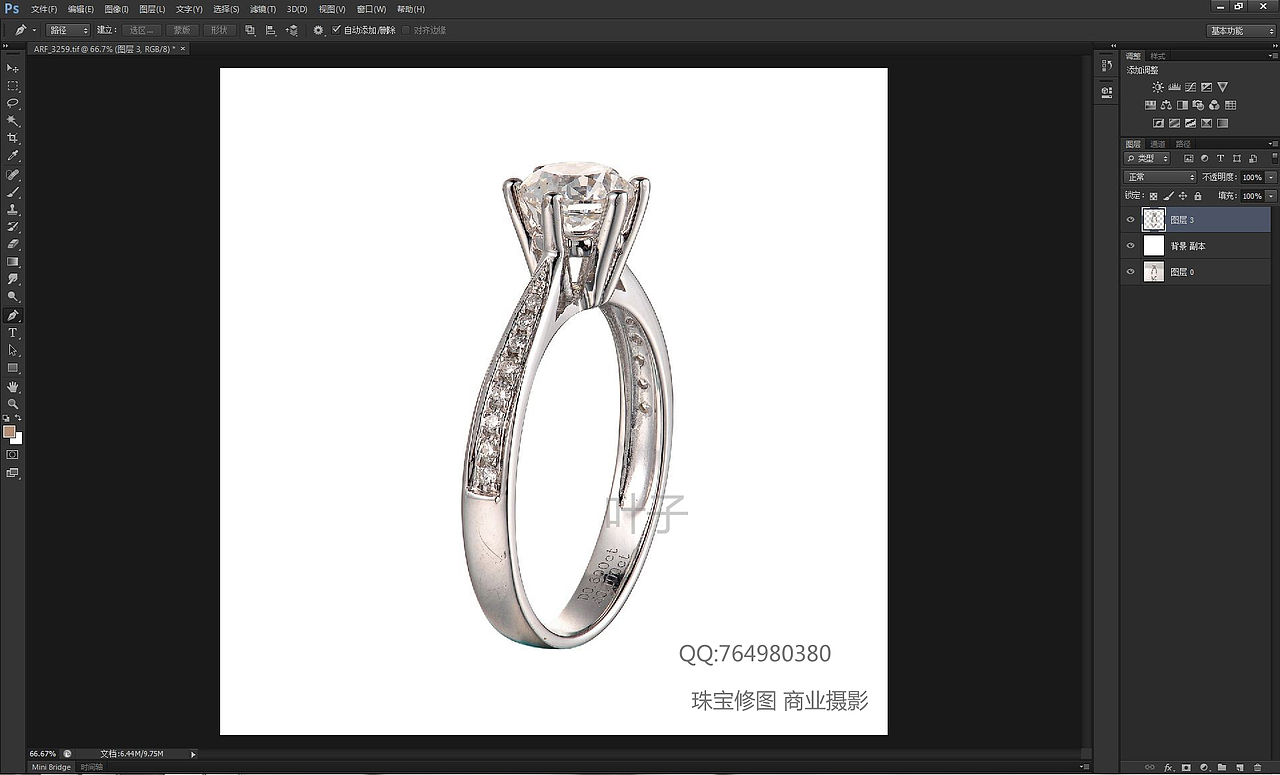
Task: Hide layer 图层 0
Action: [x=1131, y=272]
